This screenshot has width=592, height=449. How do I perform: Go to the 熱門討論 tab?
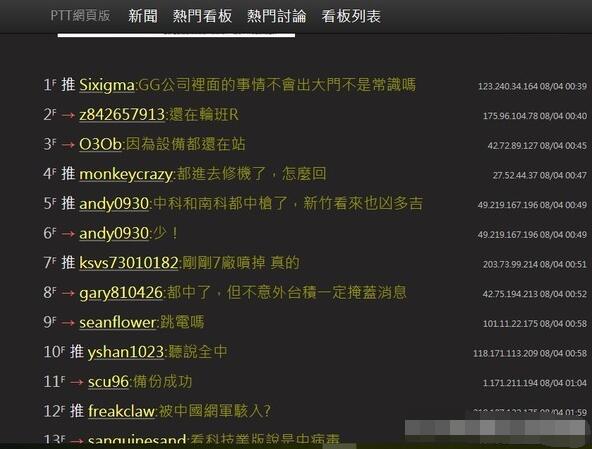point(277,16)
